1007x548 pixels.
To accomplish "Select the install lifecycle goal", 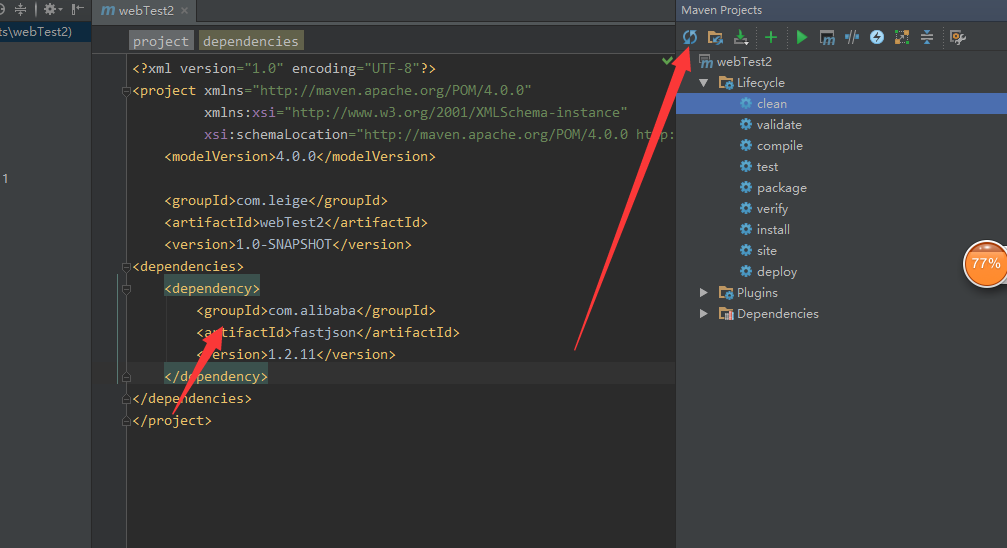I will pyautogui.click(x=773, y=230).
